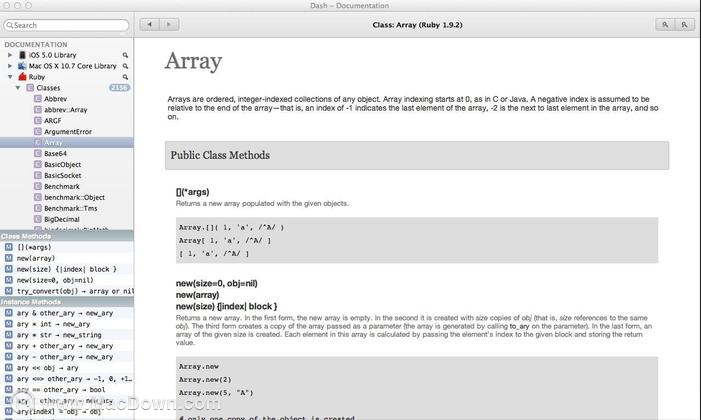Go back with the left arrow button
The width and height of the screenshot is (701, 420).
pos(150,25)
